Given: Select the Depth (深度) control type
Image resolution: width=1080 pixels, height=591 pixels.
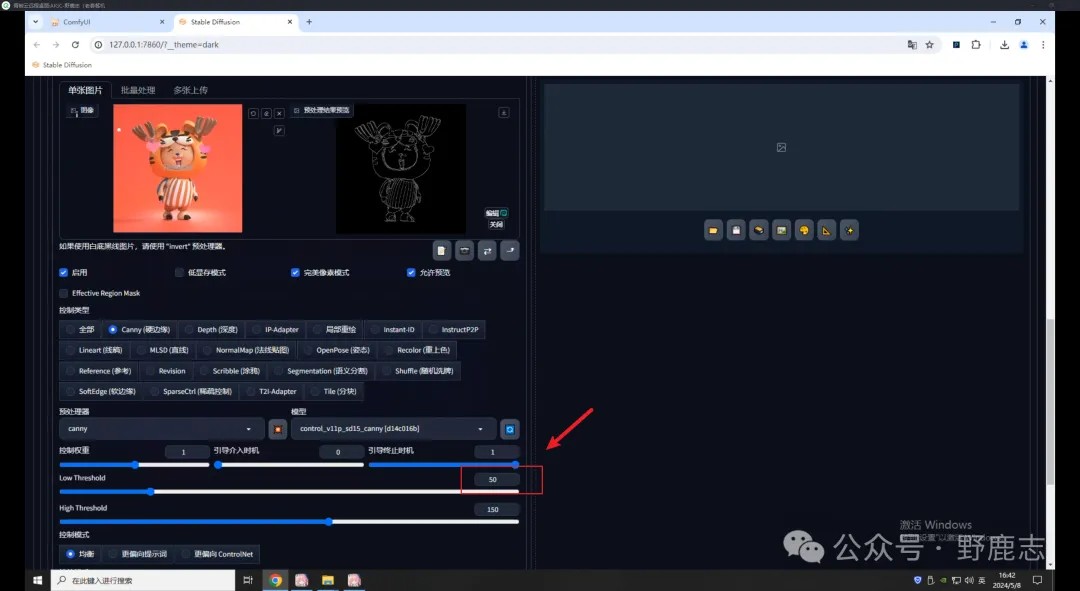Looking at the screenshot, I should (211, 330).
